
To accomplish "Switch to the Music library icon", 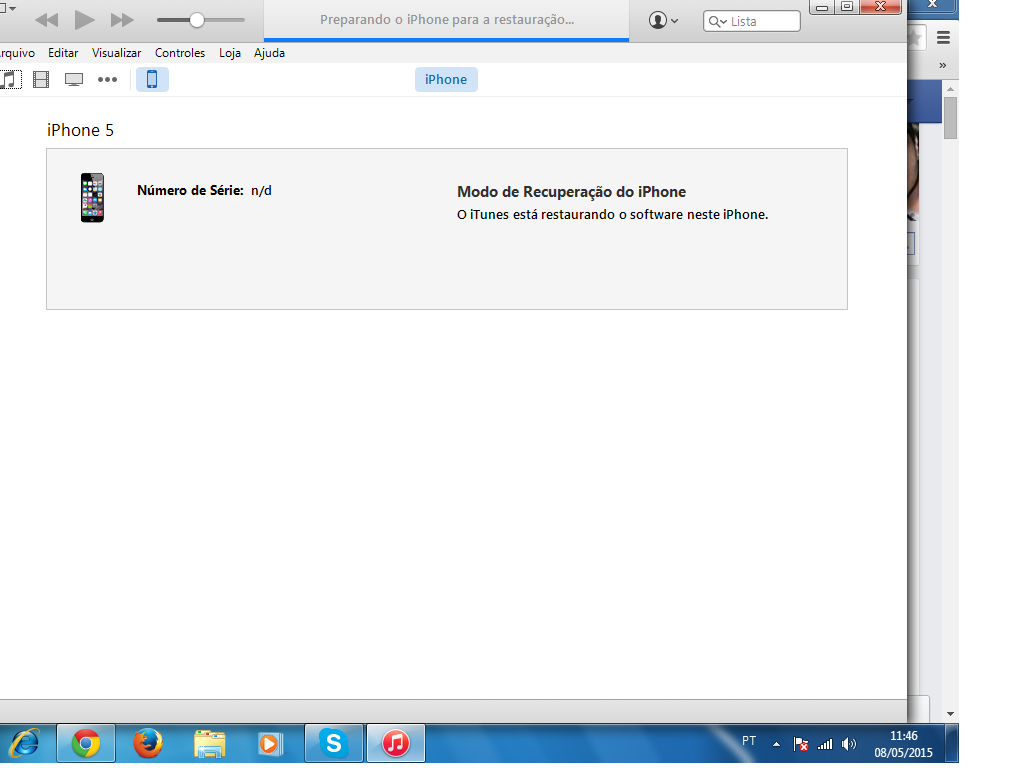I will [10, 80].
